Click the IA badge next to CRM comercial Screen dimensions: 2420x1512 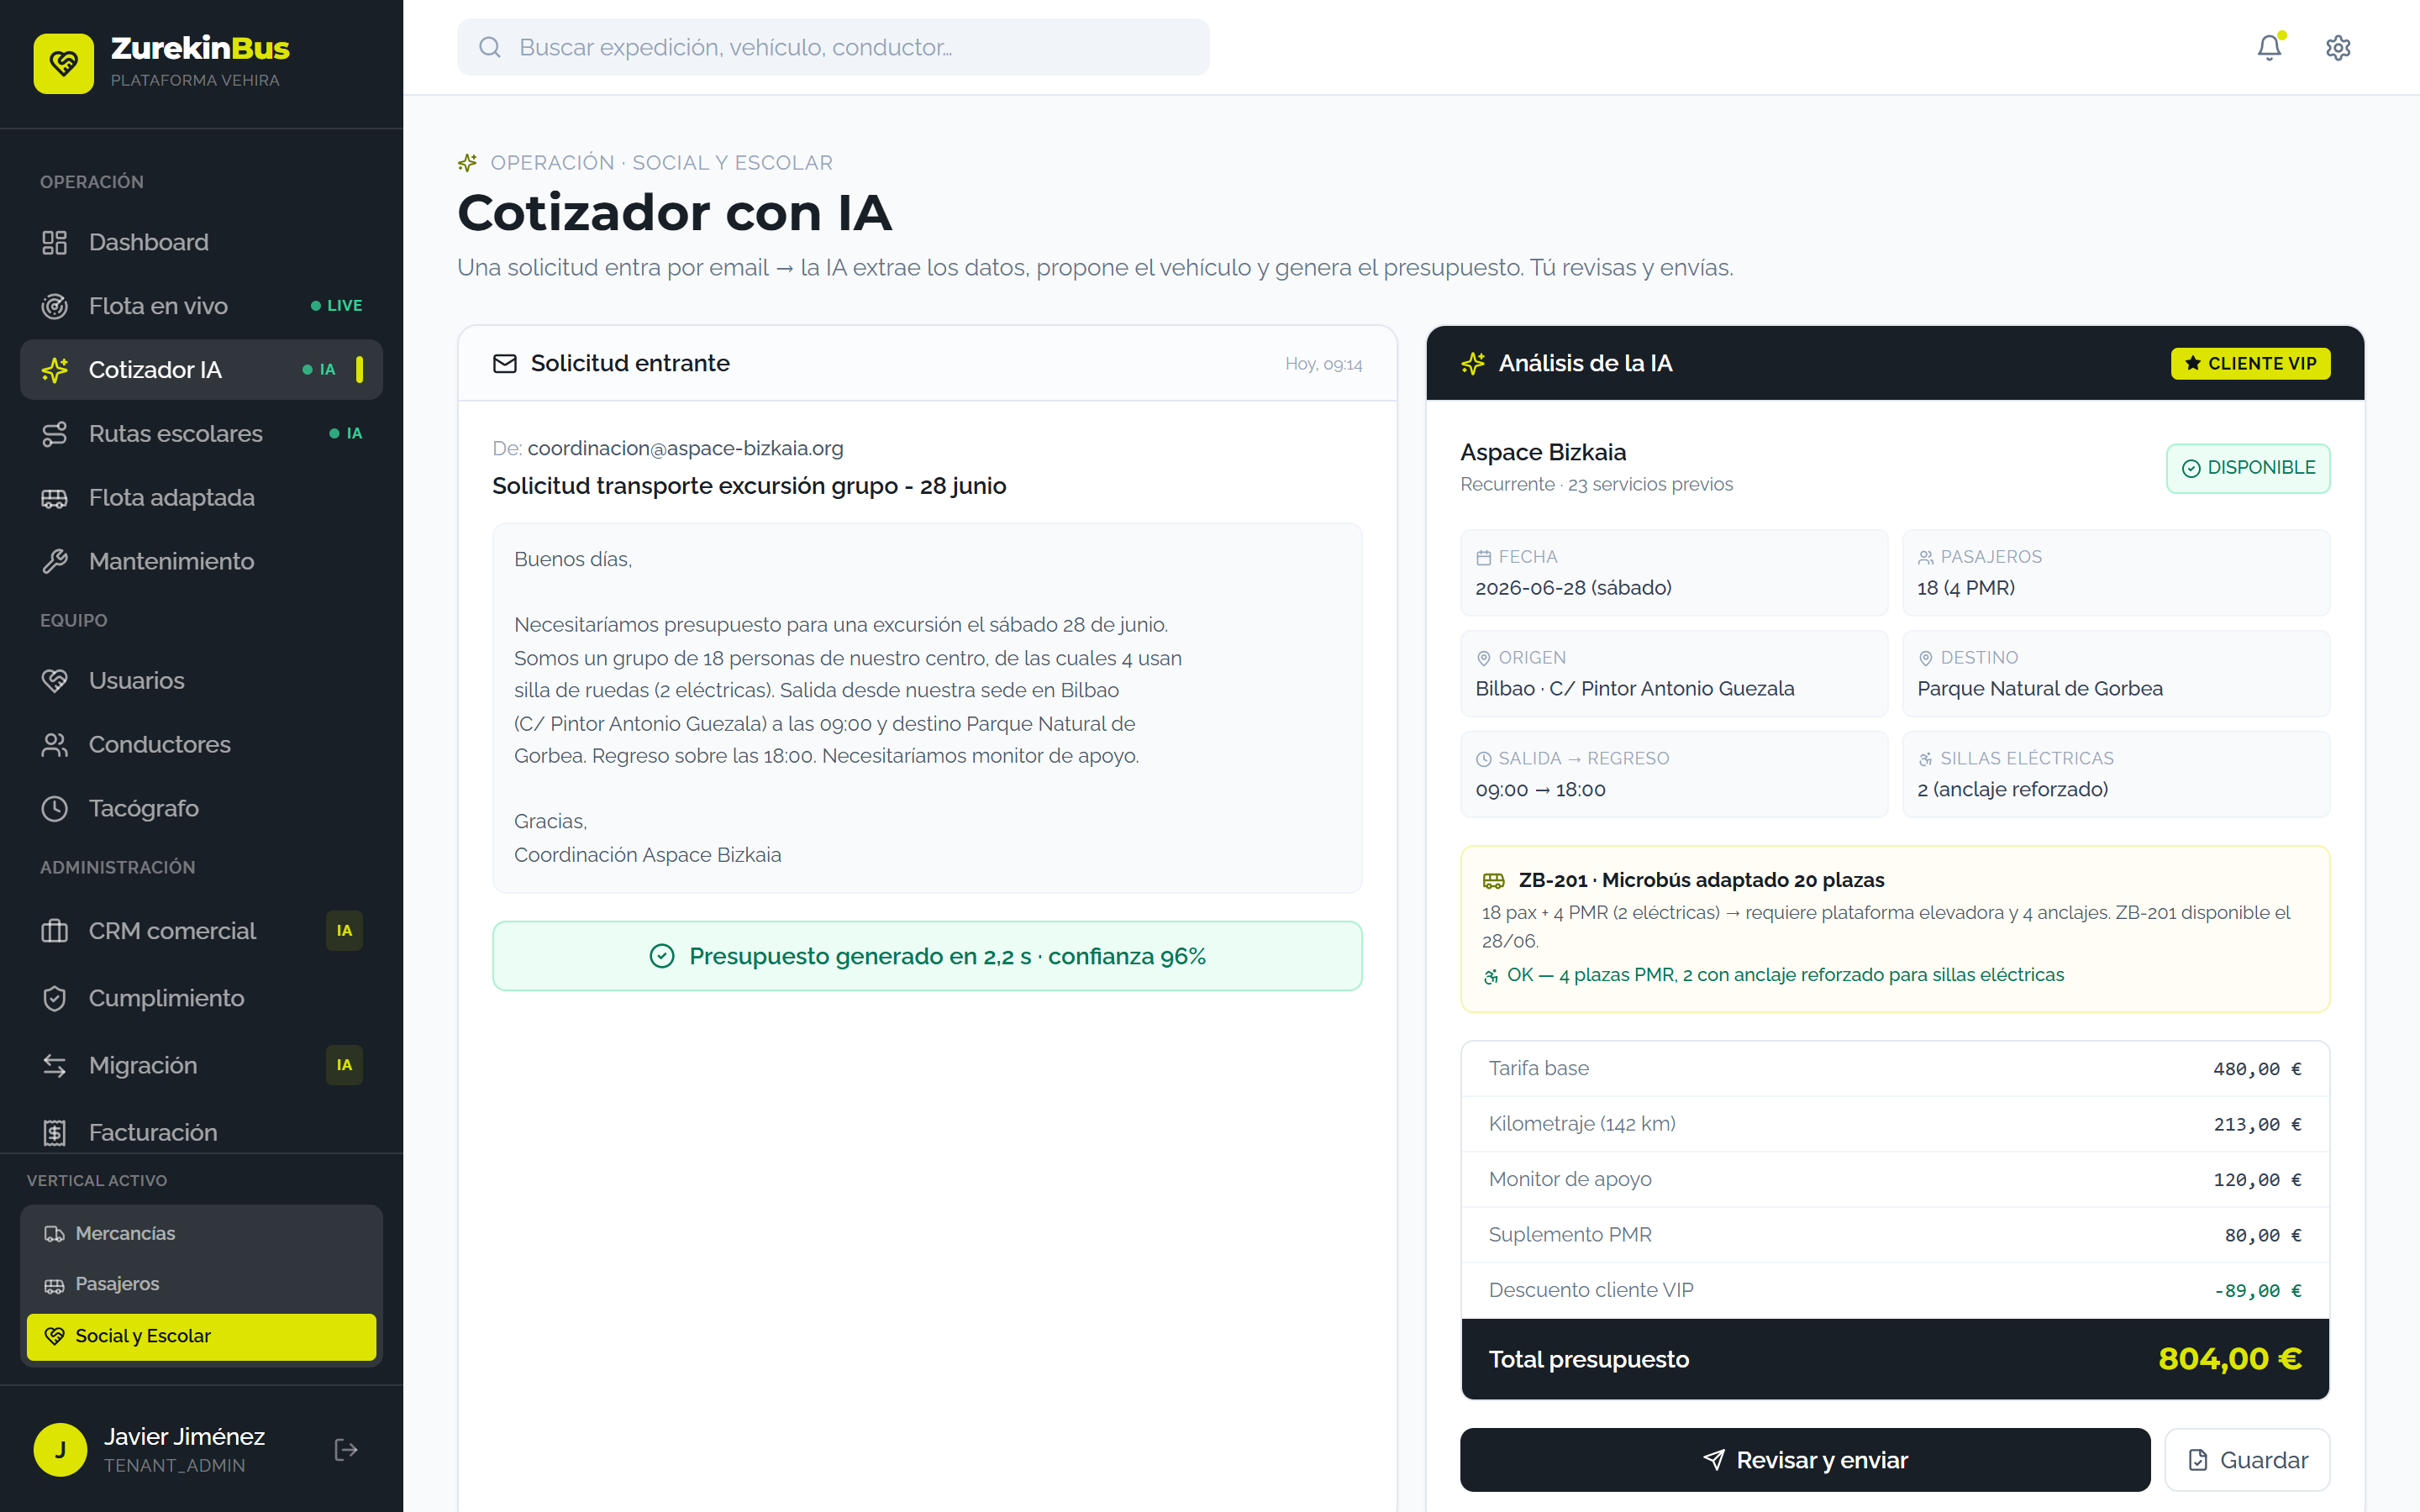tap(344, 931)
